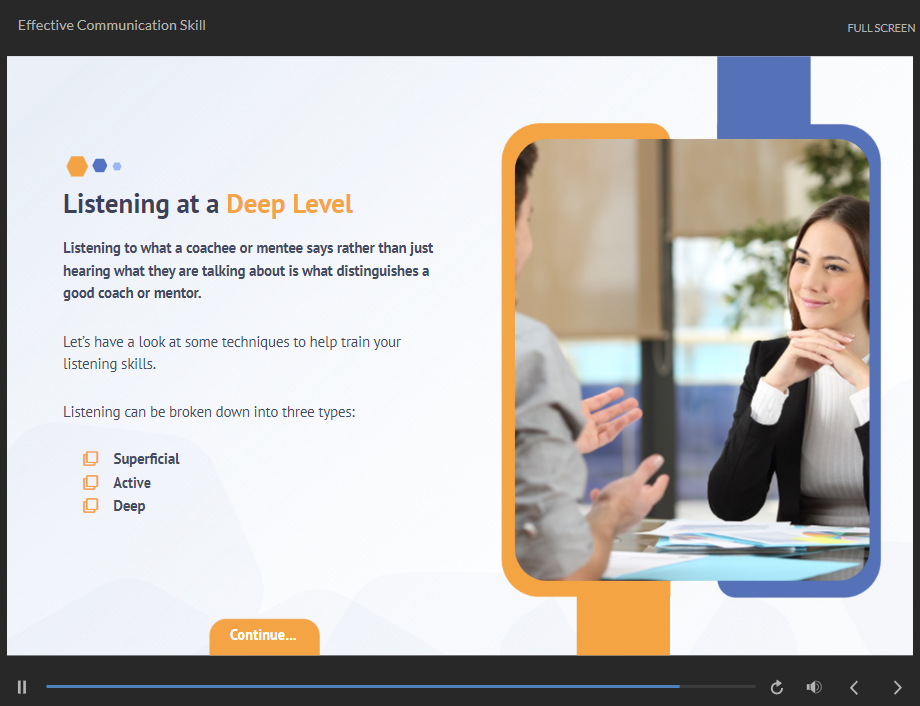The width and height of the screenshot is (920, 706).
Task: Go to the previous slide arrow
Action: 854,687
